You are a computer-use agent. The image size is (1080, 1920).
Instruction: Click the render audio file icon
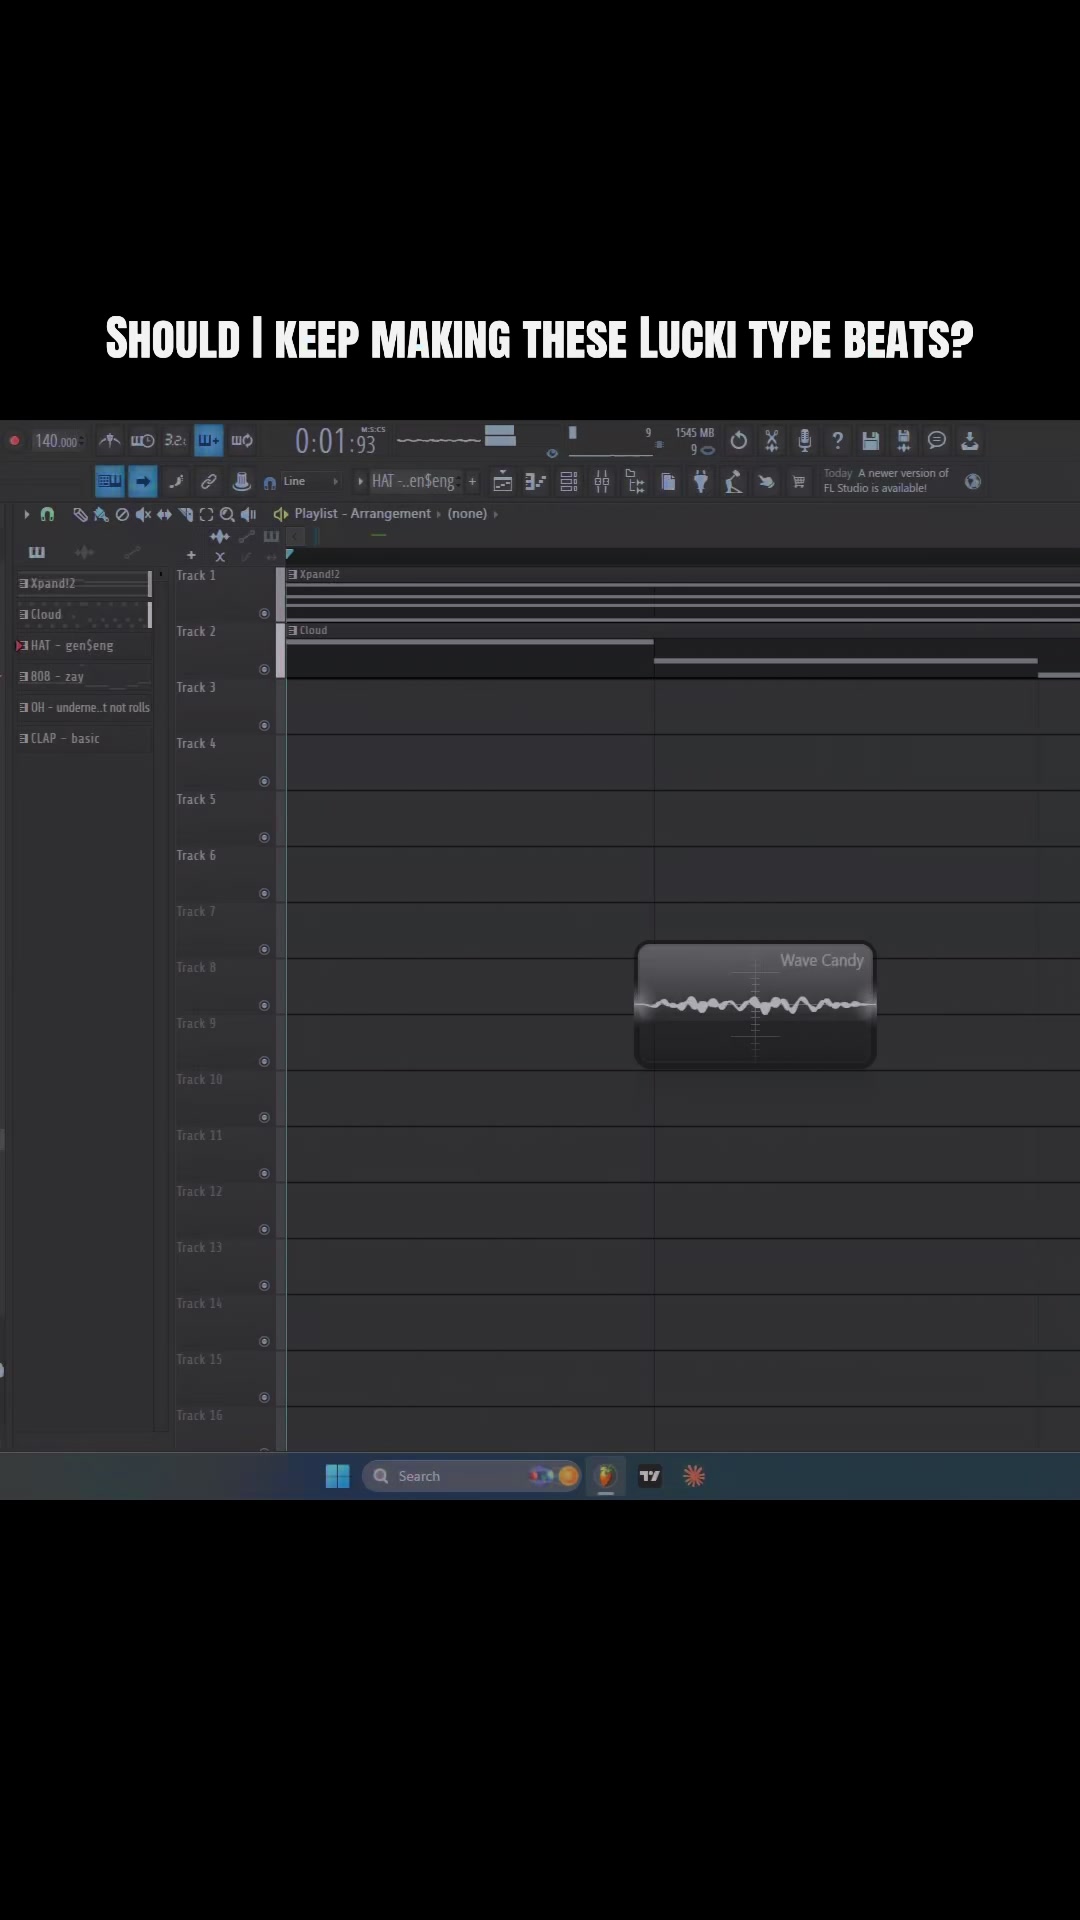(904, 441)
